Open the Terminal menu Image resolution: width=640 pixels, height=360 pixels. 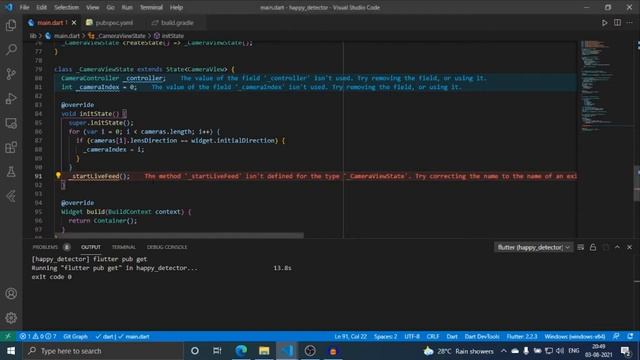point(151,7)
